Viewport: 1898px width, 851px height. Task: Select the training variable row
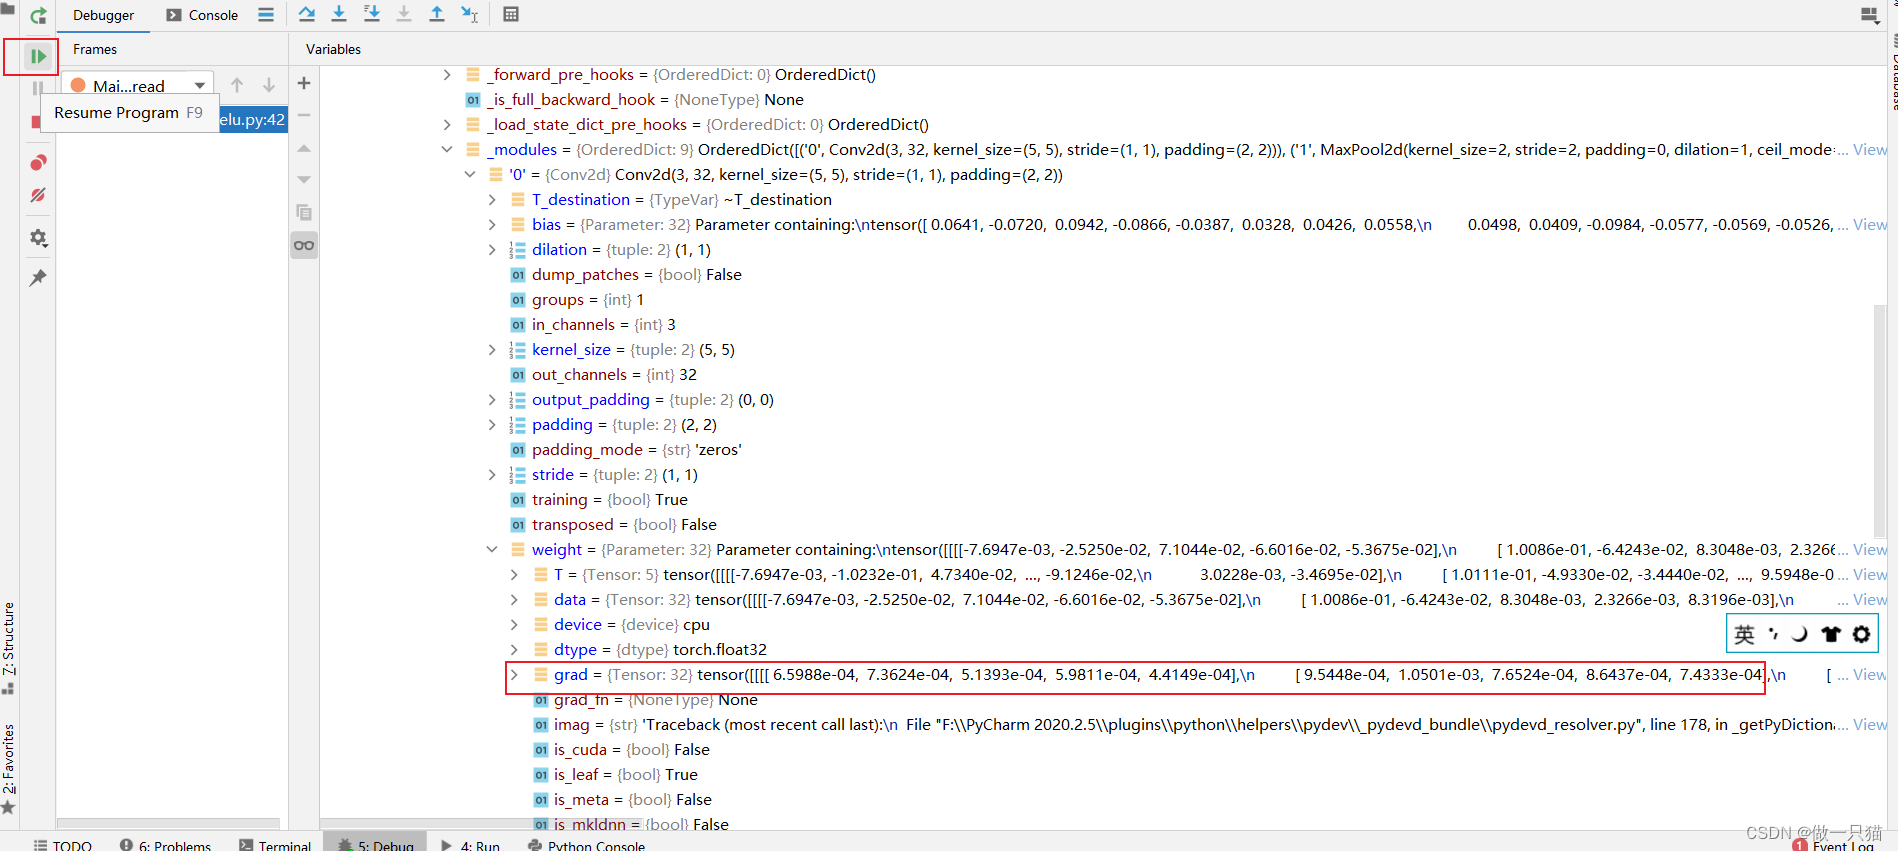(1103, 500)
